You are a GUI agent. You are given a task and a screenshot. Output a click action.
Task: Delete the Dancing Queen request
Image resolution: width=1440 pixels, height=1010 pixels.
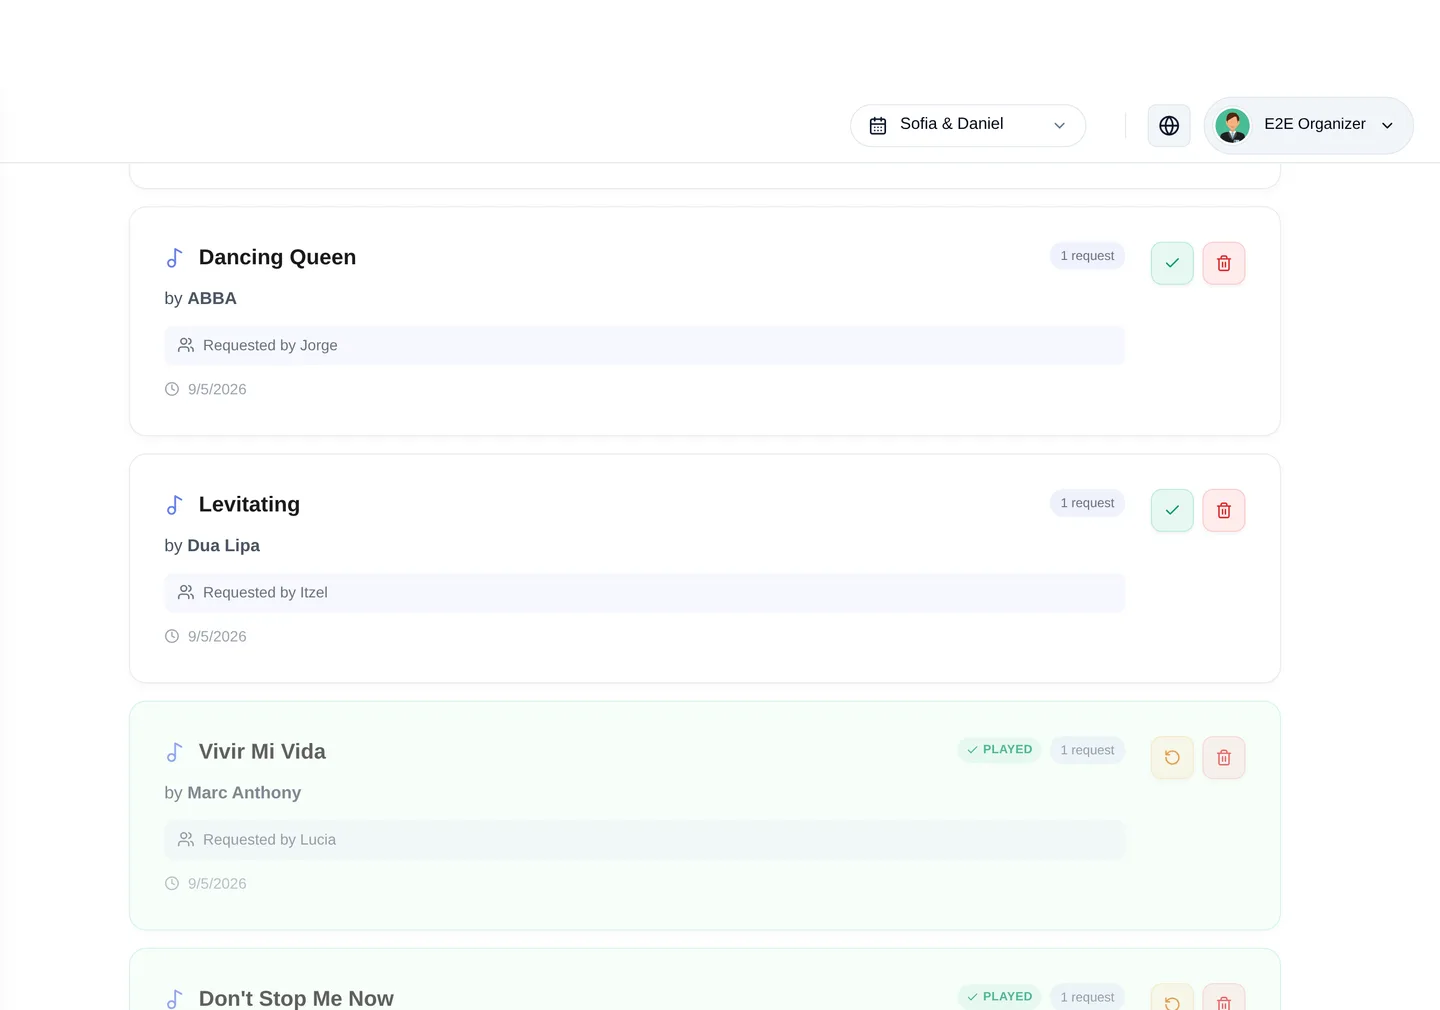pos(1223,263)
